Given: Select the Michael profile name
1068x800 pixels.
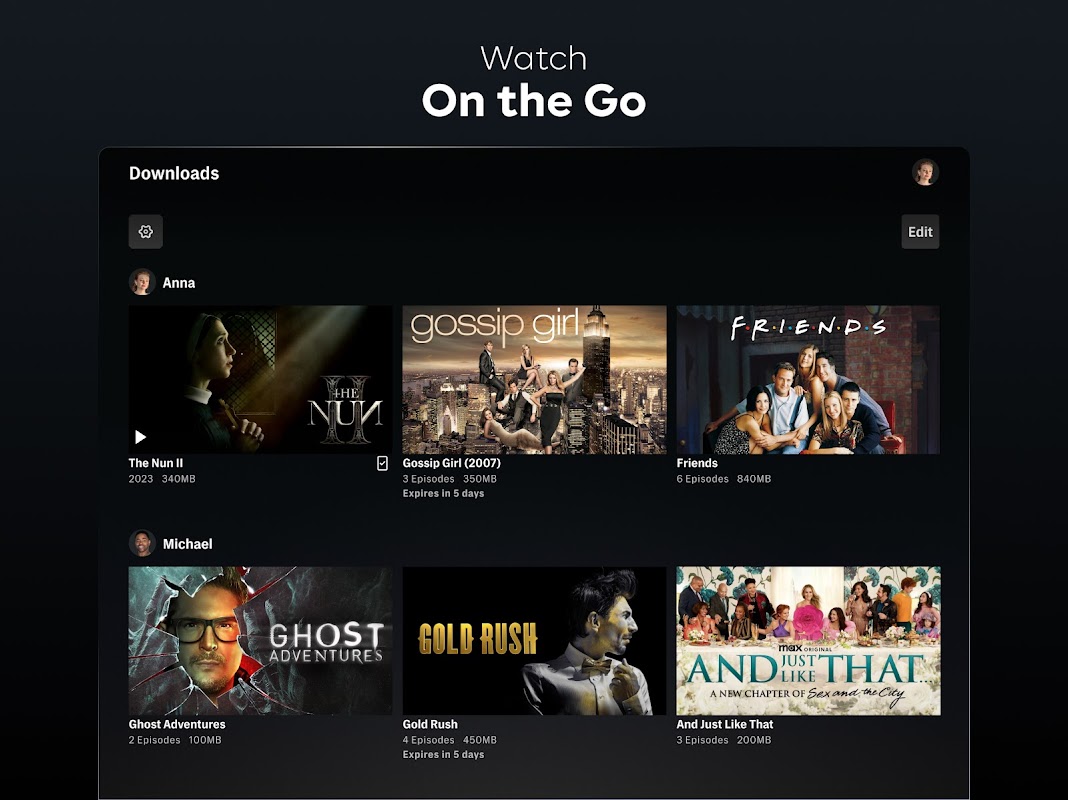Looking at the screenshot, I should [x=187, y=544].
